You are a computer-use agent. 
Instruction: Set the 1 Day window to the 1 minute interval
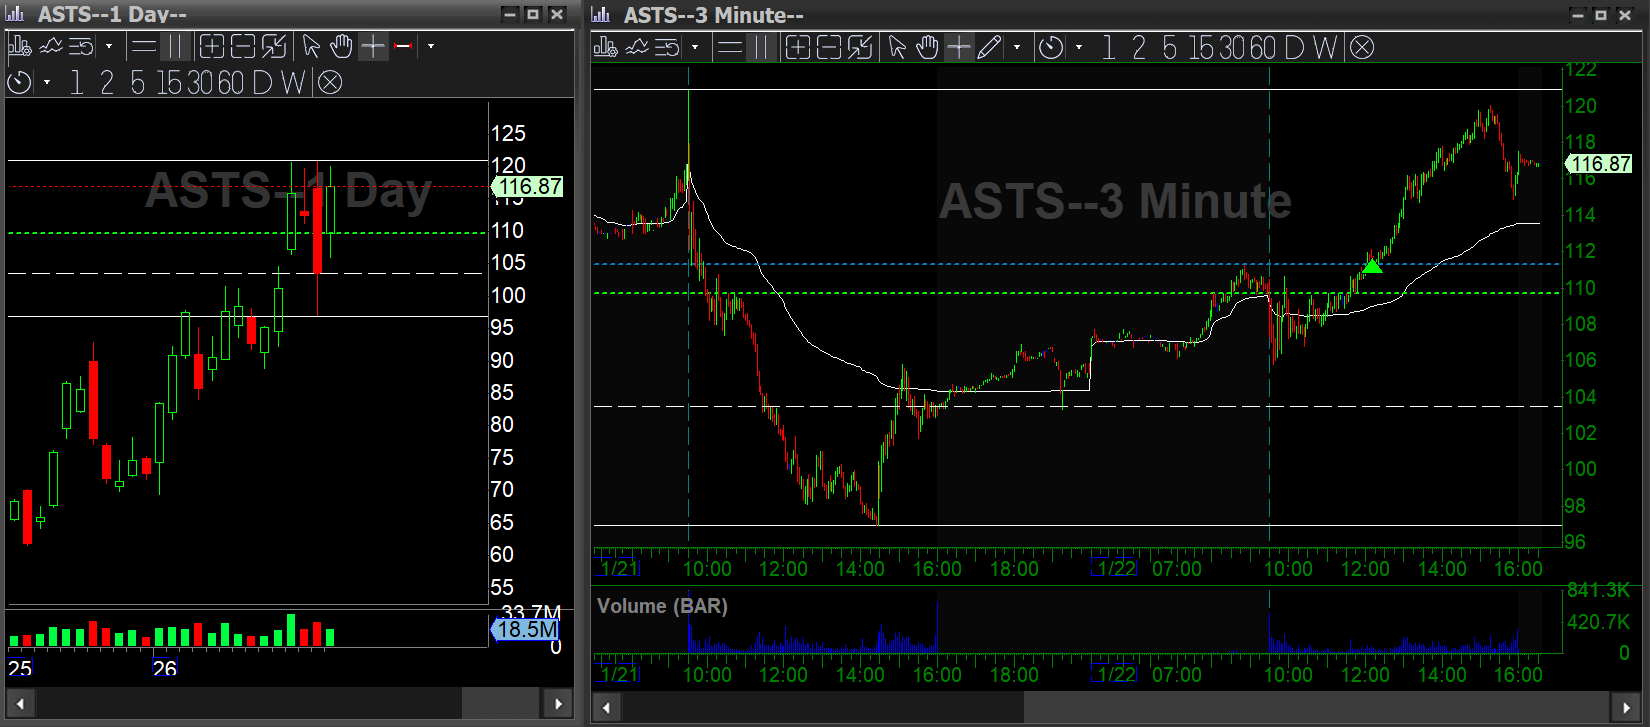76,83
